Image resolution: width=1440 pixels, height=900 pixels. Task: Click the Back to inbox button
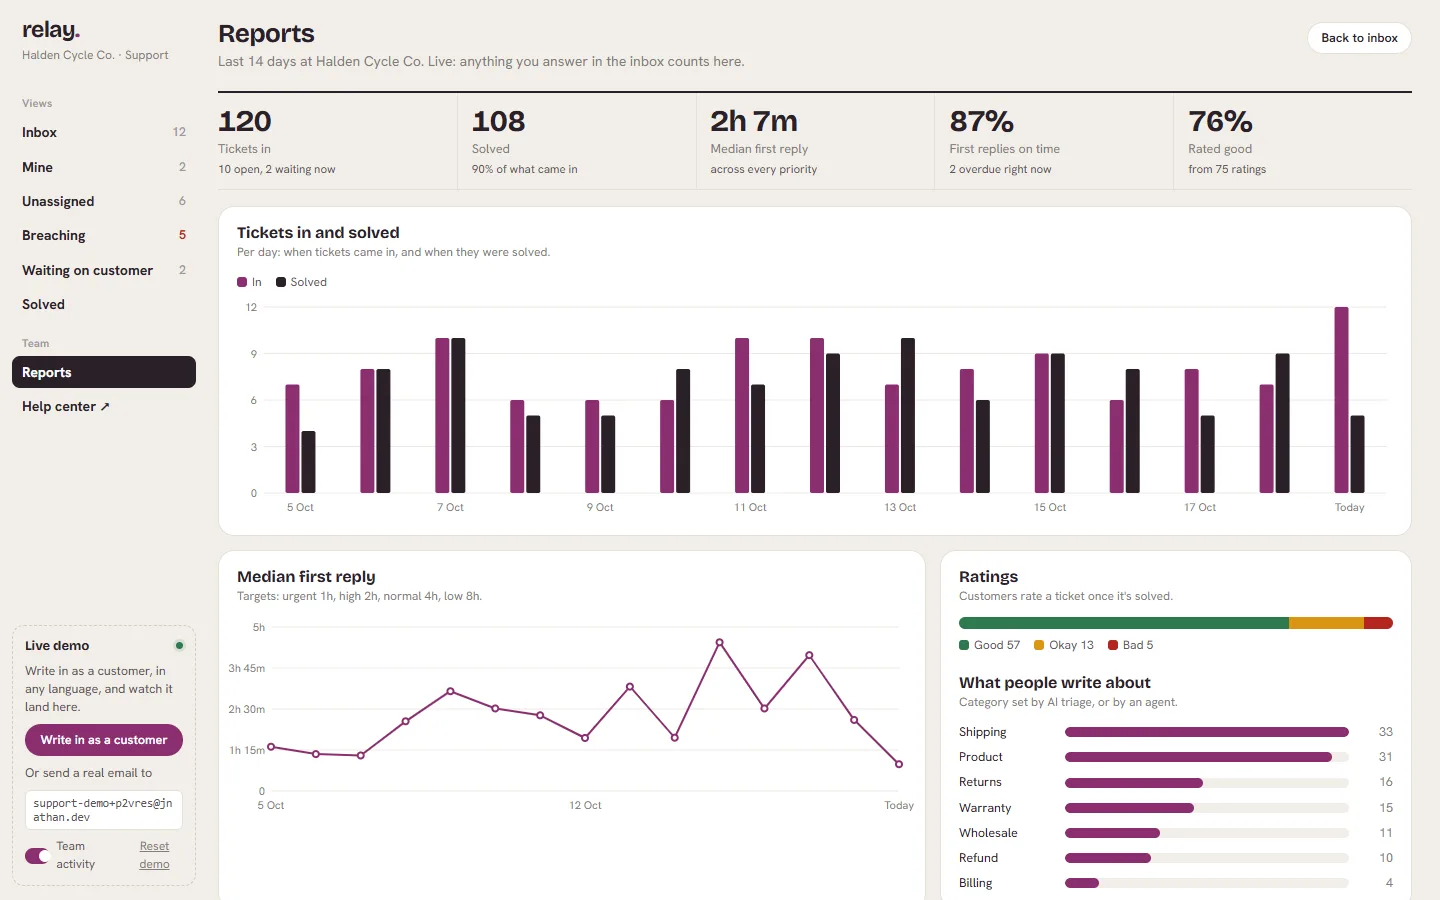[1359, 38]
